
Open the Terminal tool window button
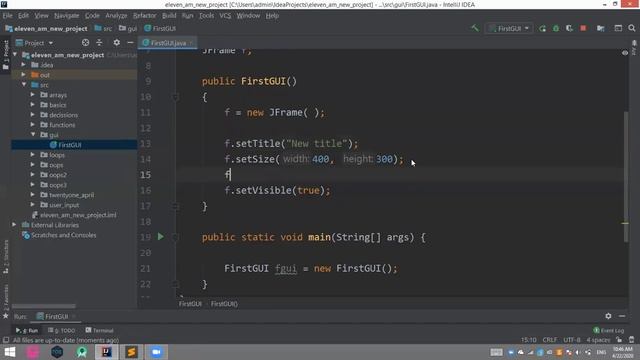[99, 330]
